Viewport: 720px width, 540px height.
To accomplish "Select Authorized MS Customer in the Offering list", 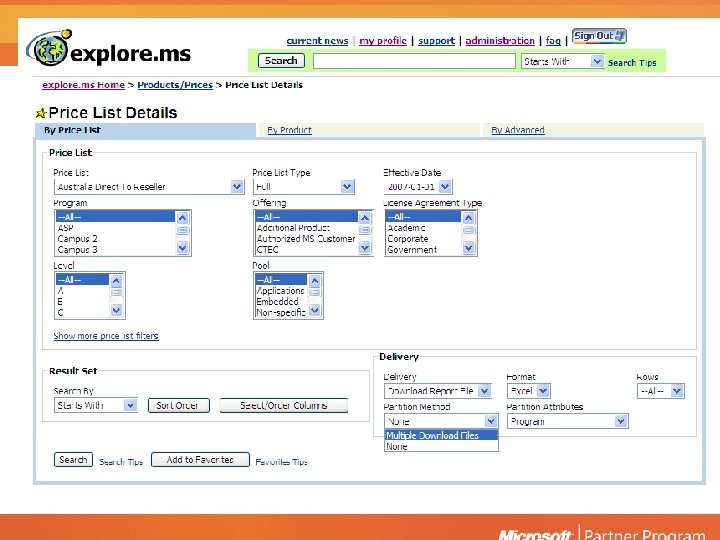I will pos(306,239).
